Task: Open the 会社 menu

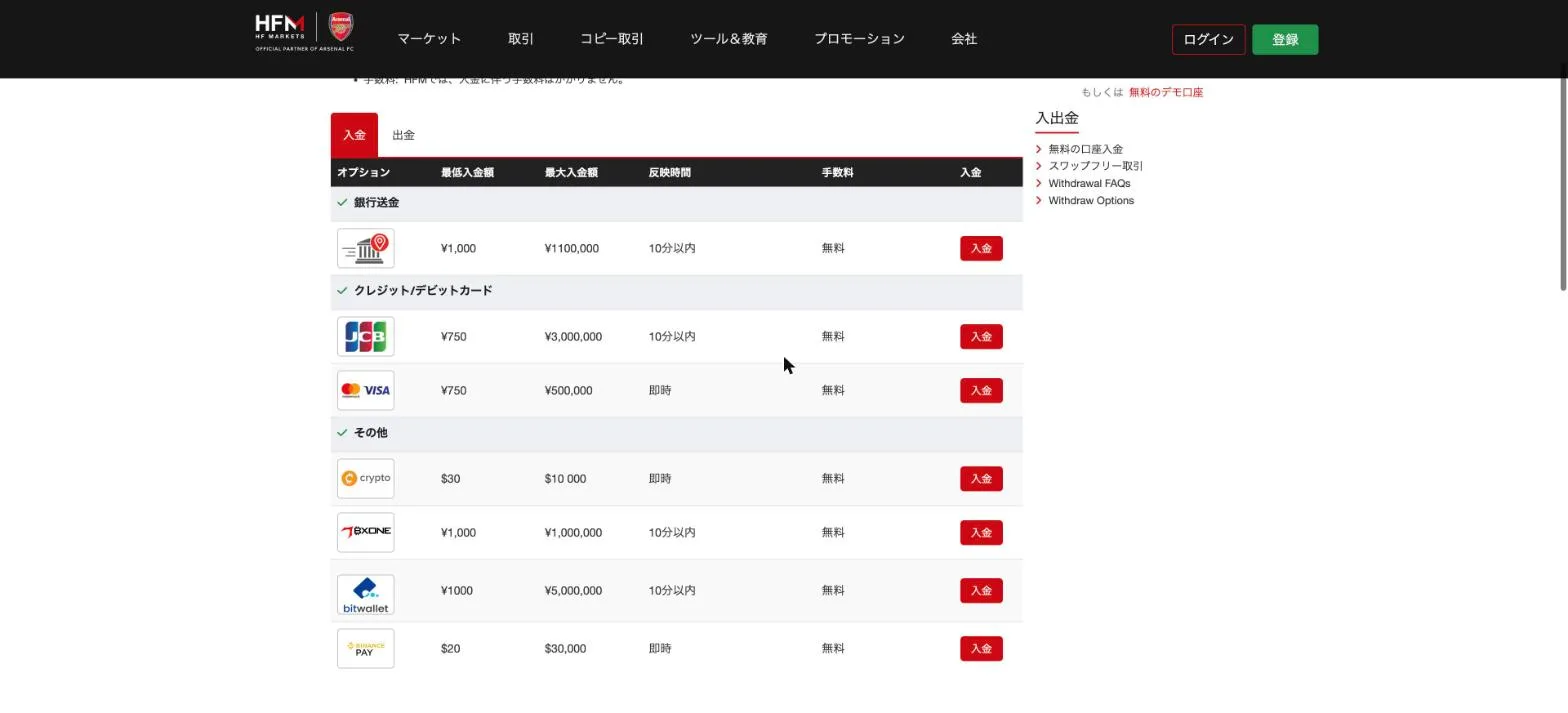Action: coord(964,39)
